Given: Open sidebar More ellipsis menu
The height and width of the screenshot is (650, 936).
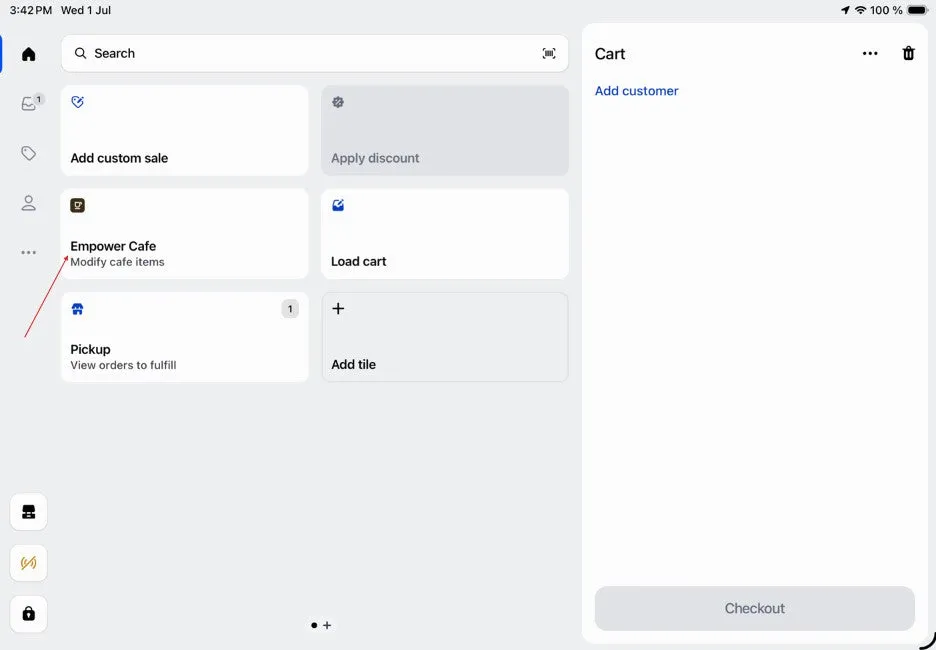Looking at the screenshot, I should pyautogui.click(x=29, y=252).
